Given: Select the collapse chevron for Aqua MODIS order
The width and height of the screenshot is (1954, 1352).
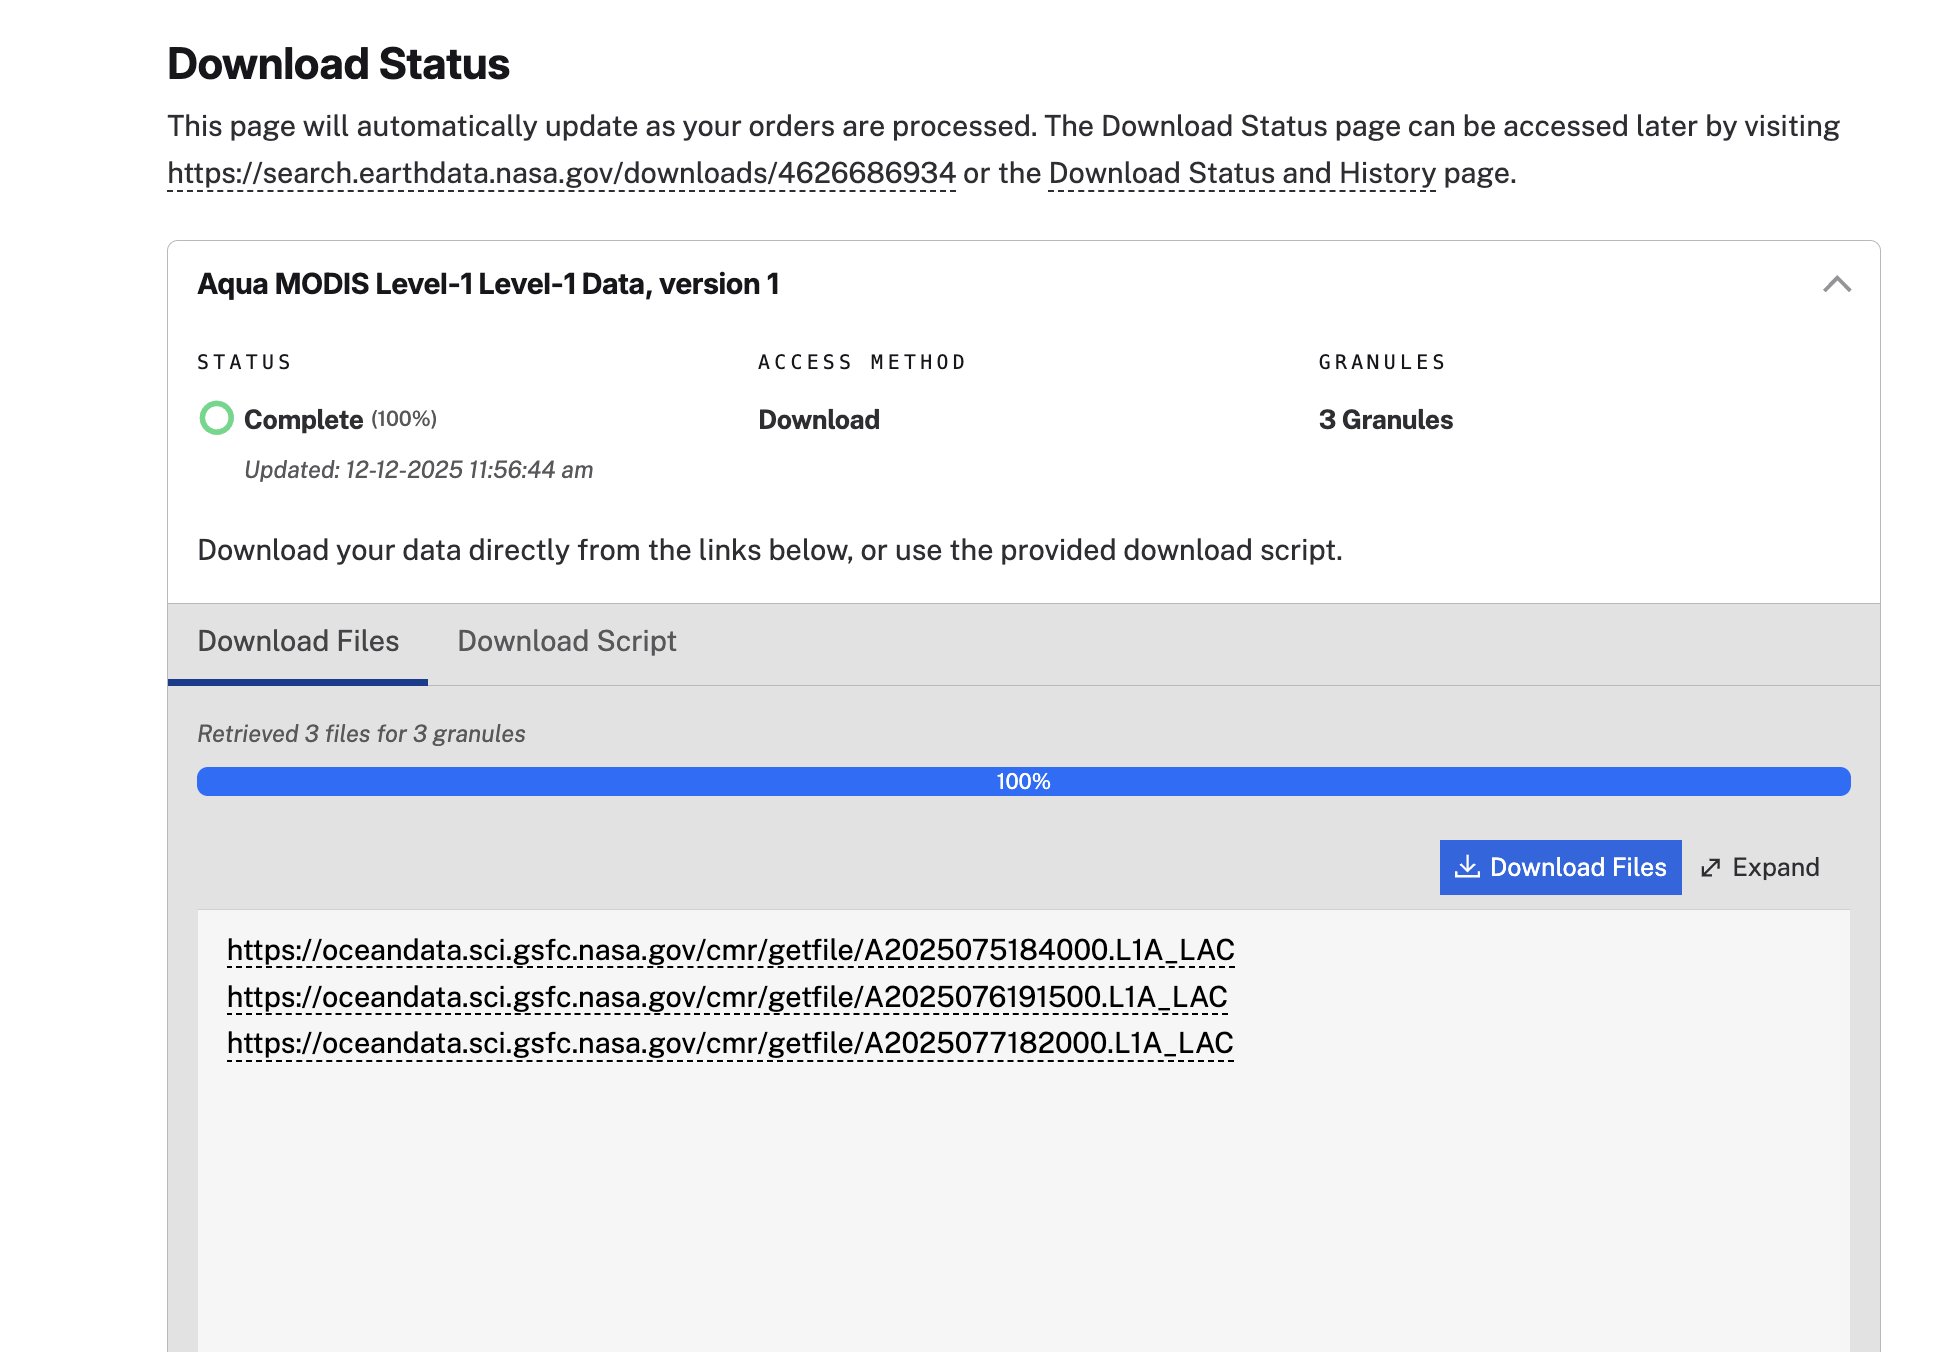Looking at the screenshot, I should (1837, 285).
